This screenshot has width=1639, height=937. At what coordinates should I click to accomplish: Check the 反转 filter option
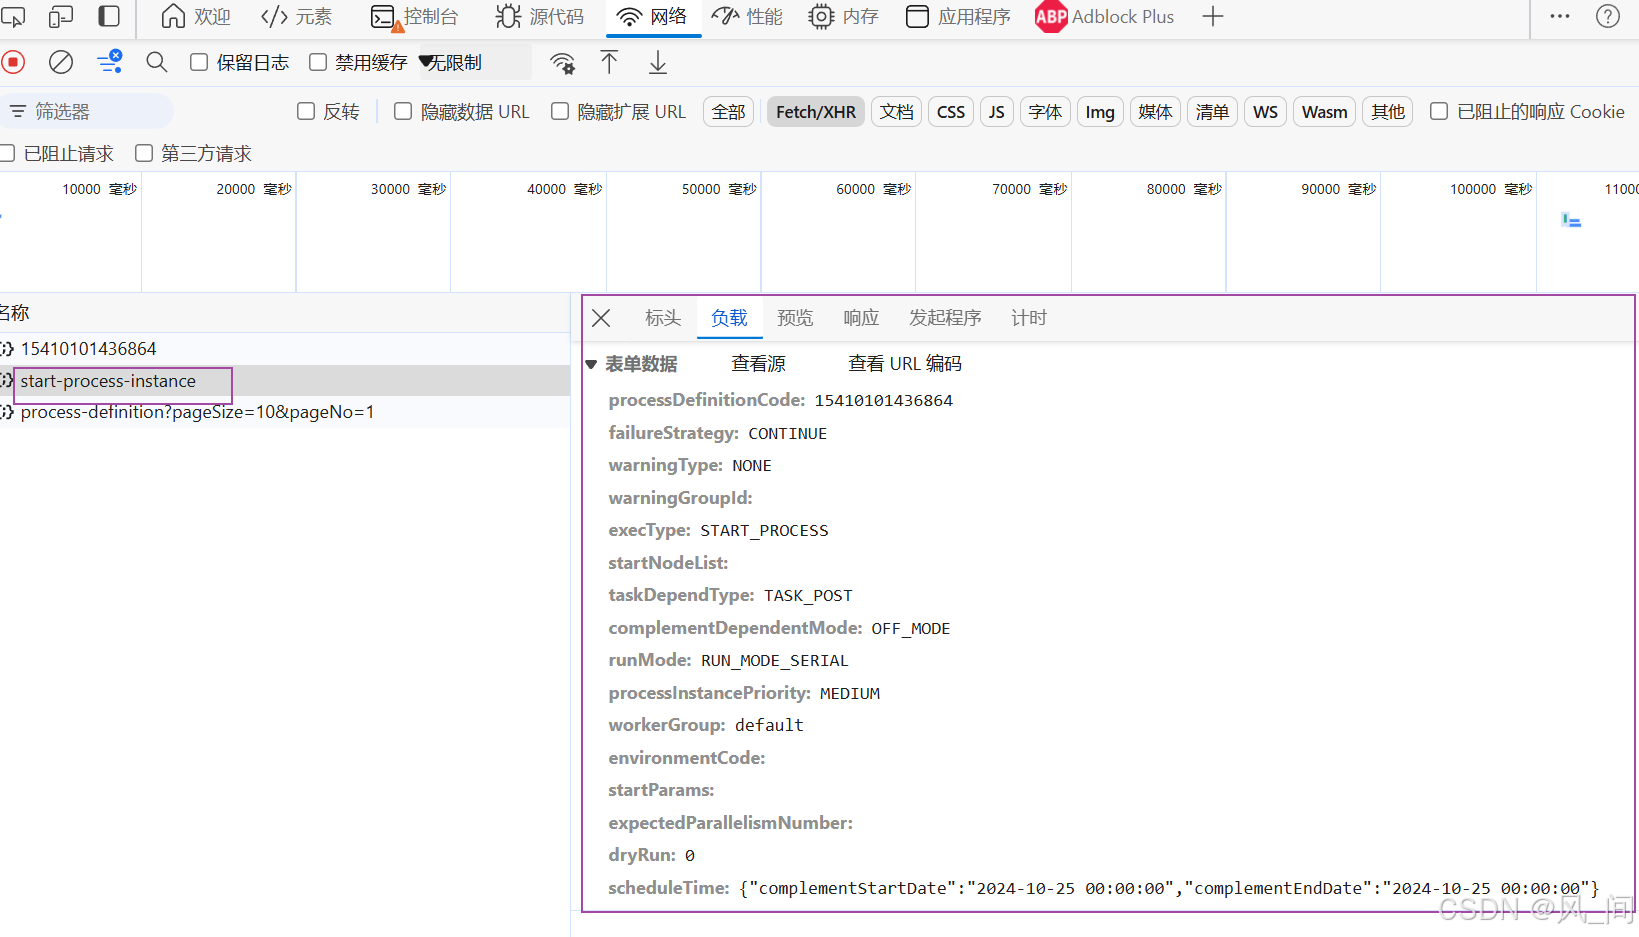305,111
